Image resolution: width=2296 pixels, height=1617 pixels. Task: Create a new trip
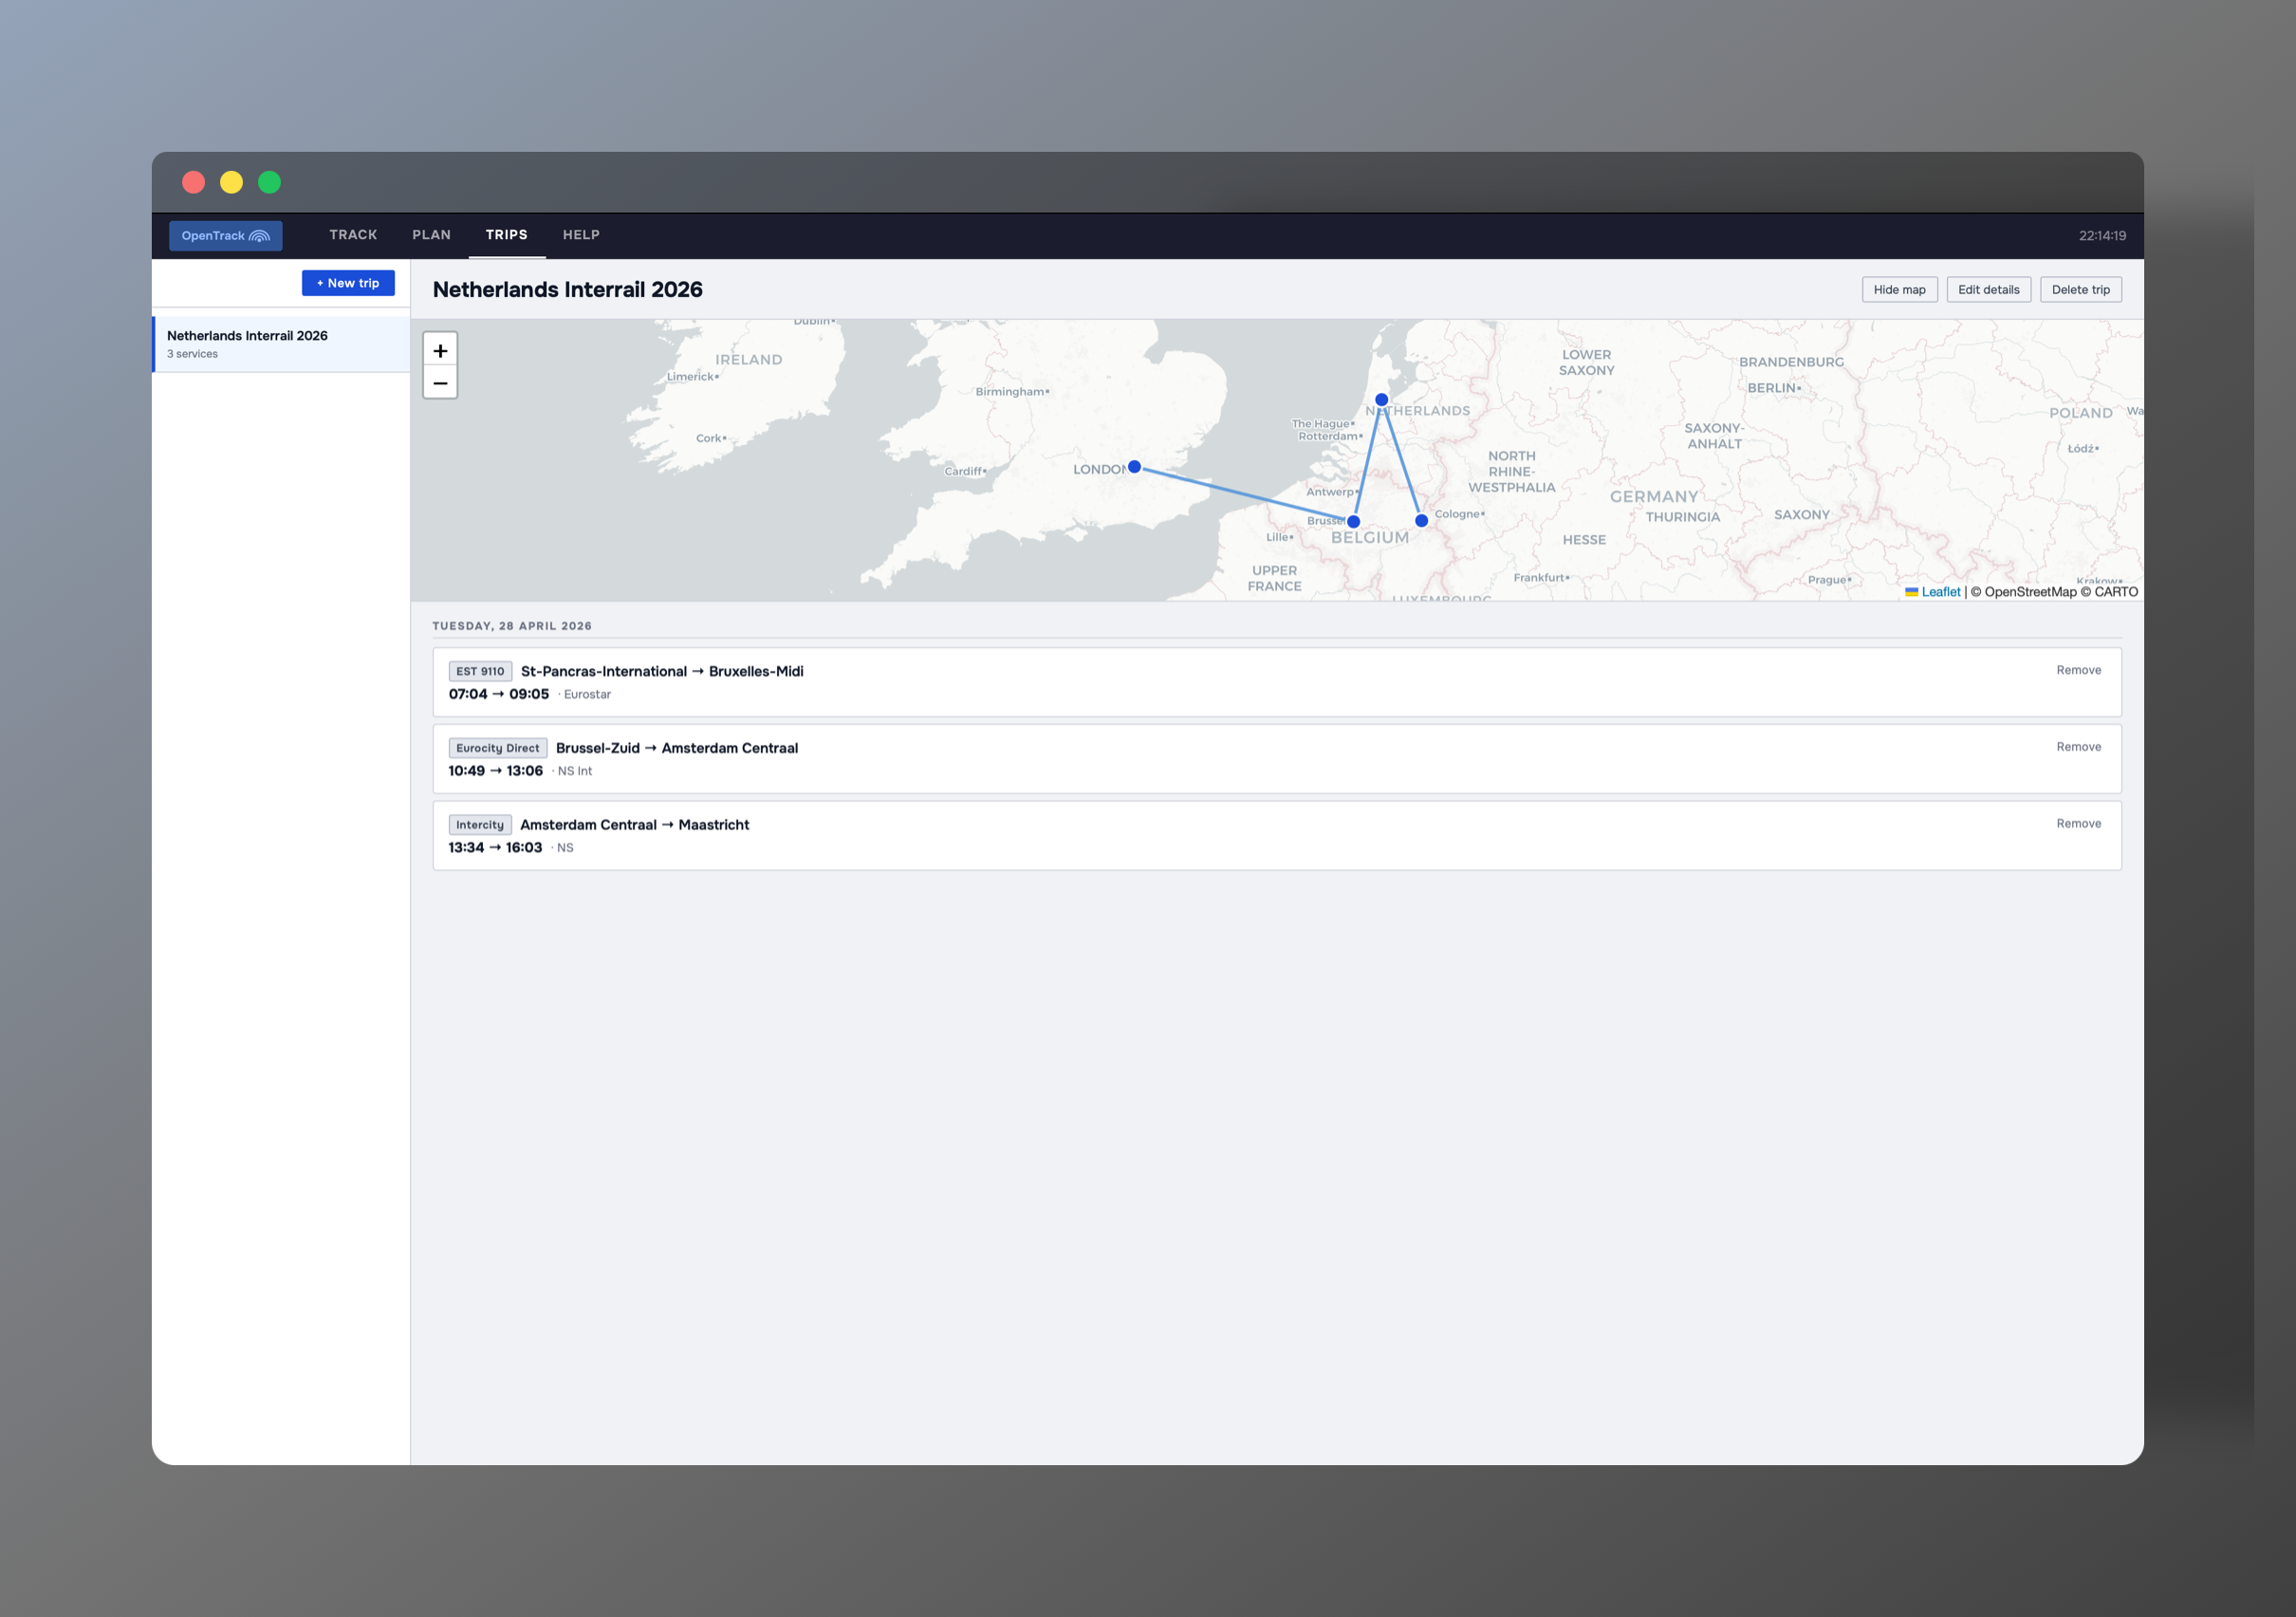[x=348, y=283]
